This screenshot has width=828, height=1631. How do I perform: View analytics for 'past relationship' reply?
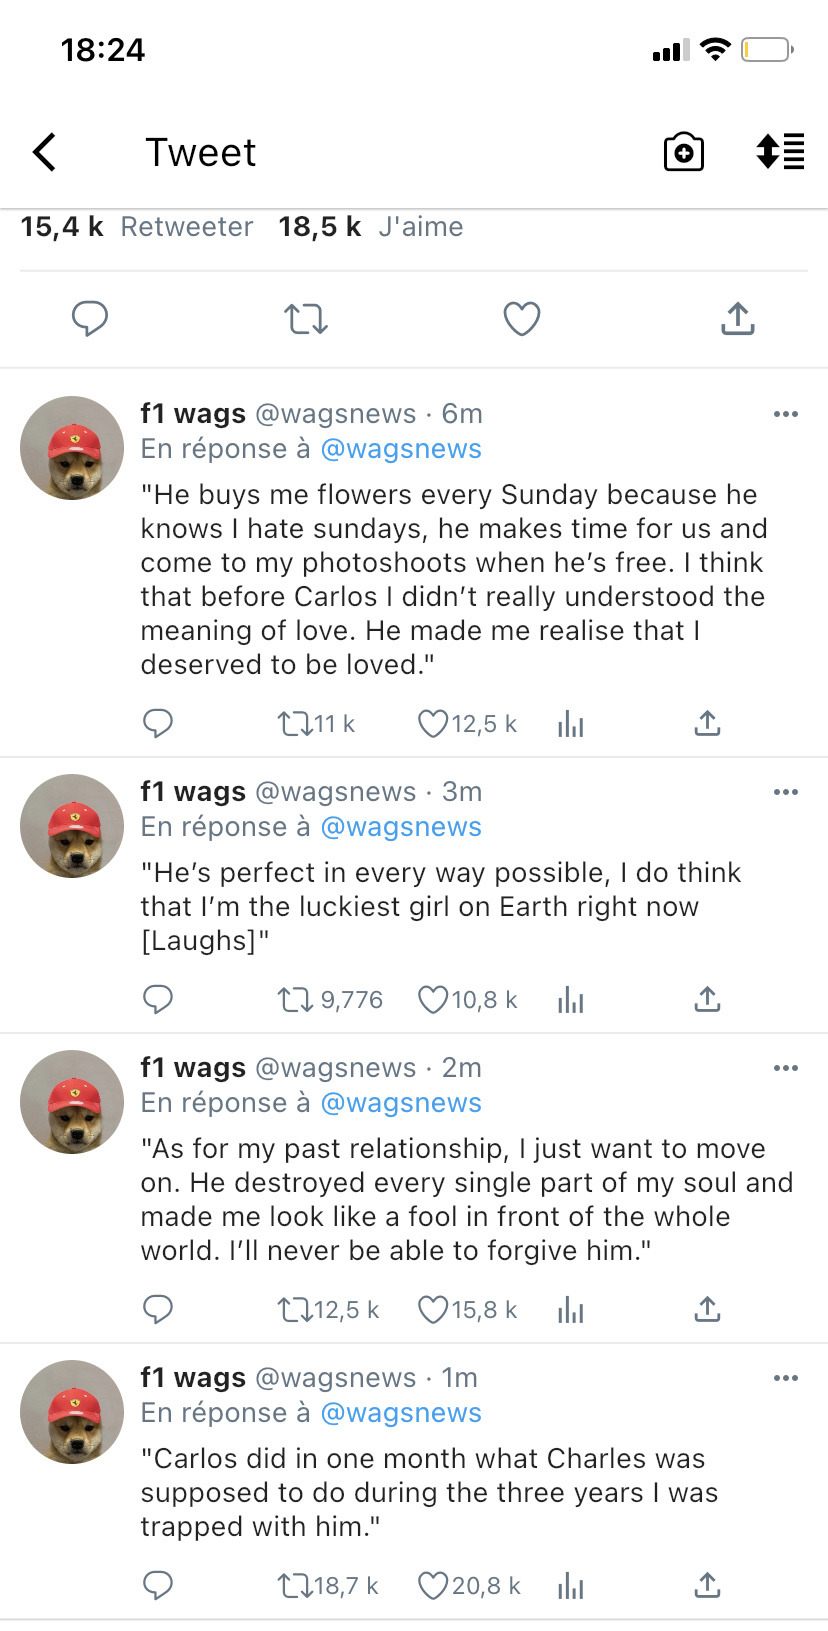tap(571, 1310)
